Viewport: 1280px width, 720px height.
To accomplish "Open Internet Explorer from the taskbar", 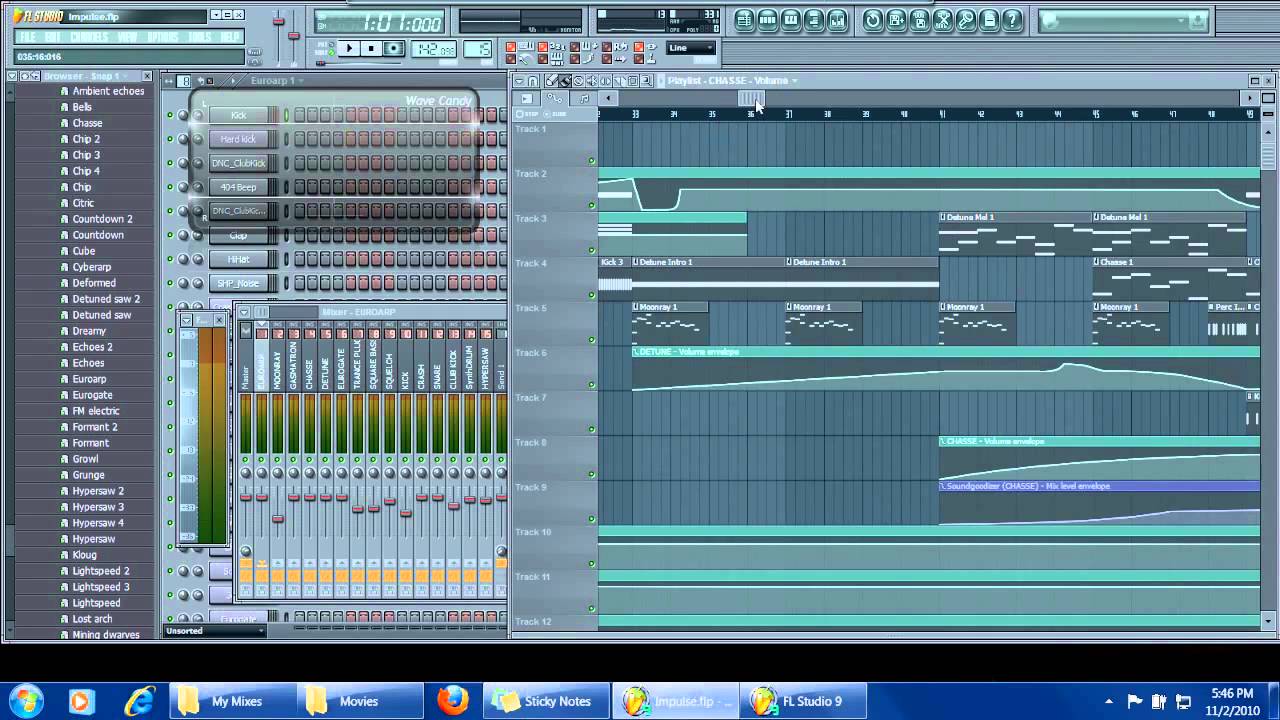I will tap(139, 701).
